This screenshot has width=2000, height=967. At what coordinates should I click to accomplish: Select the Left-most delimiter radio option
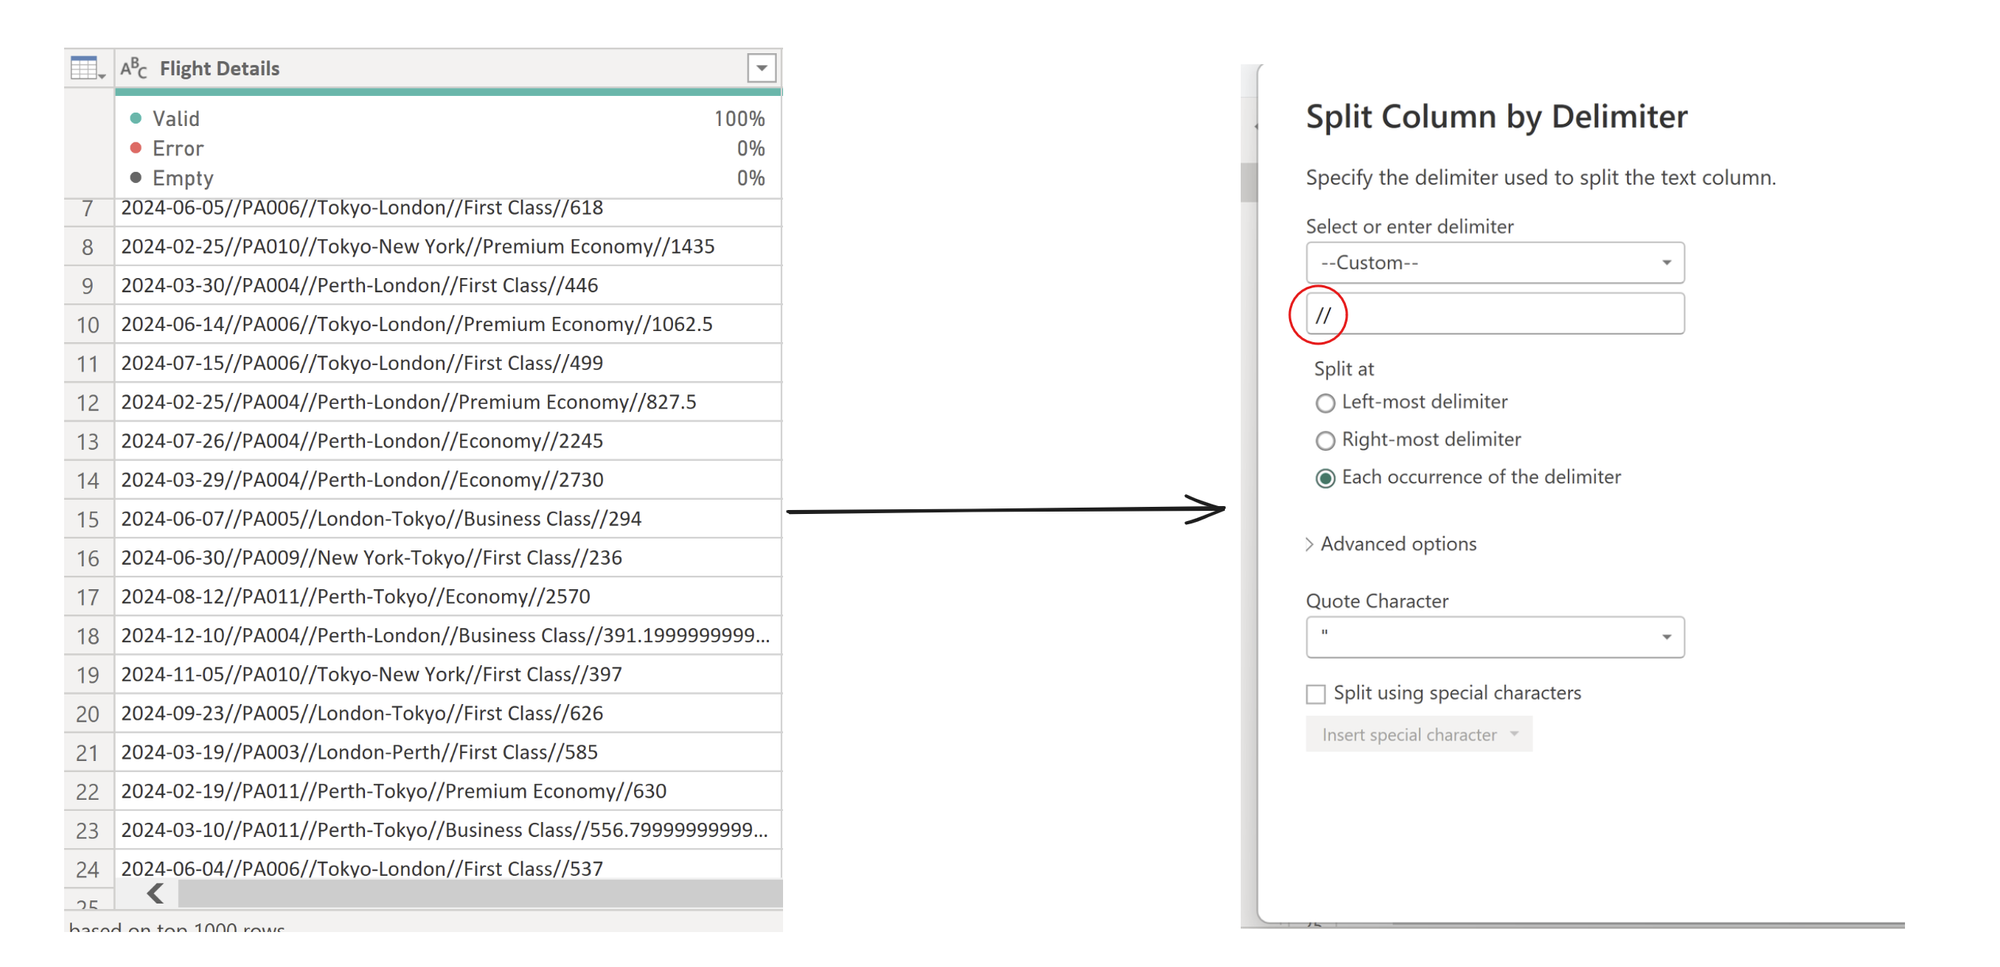coord(1325,403)
